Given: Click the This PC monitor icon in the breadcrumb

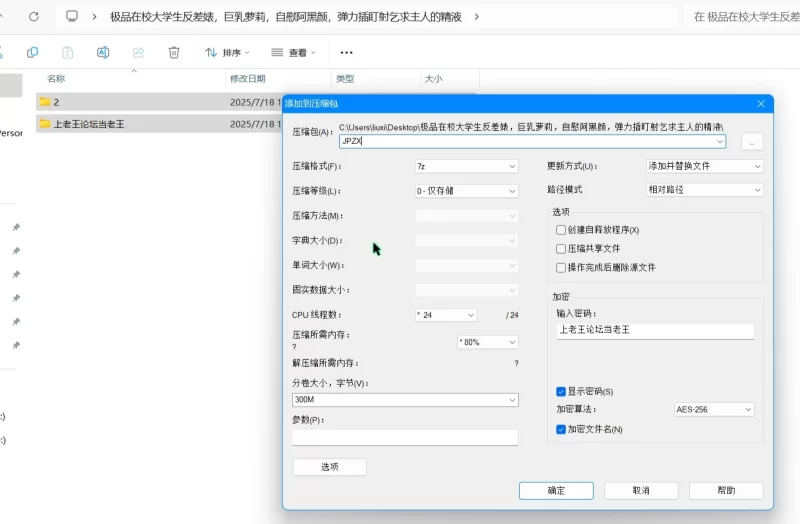Looking at the screenshot, I should (72, 16).
